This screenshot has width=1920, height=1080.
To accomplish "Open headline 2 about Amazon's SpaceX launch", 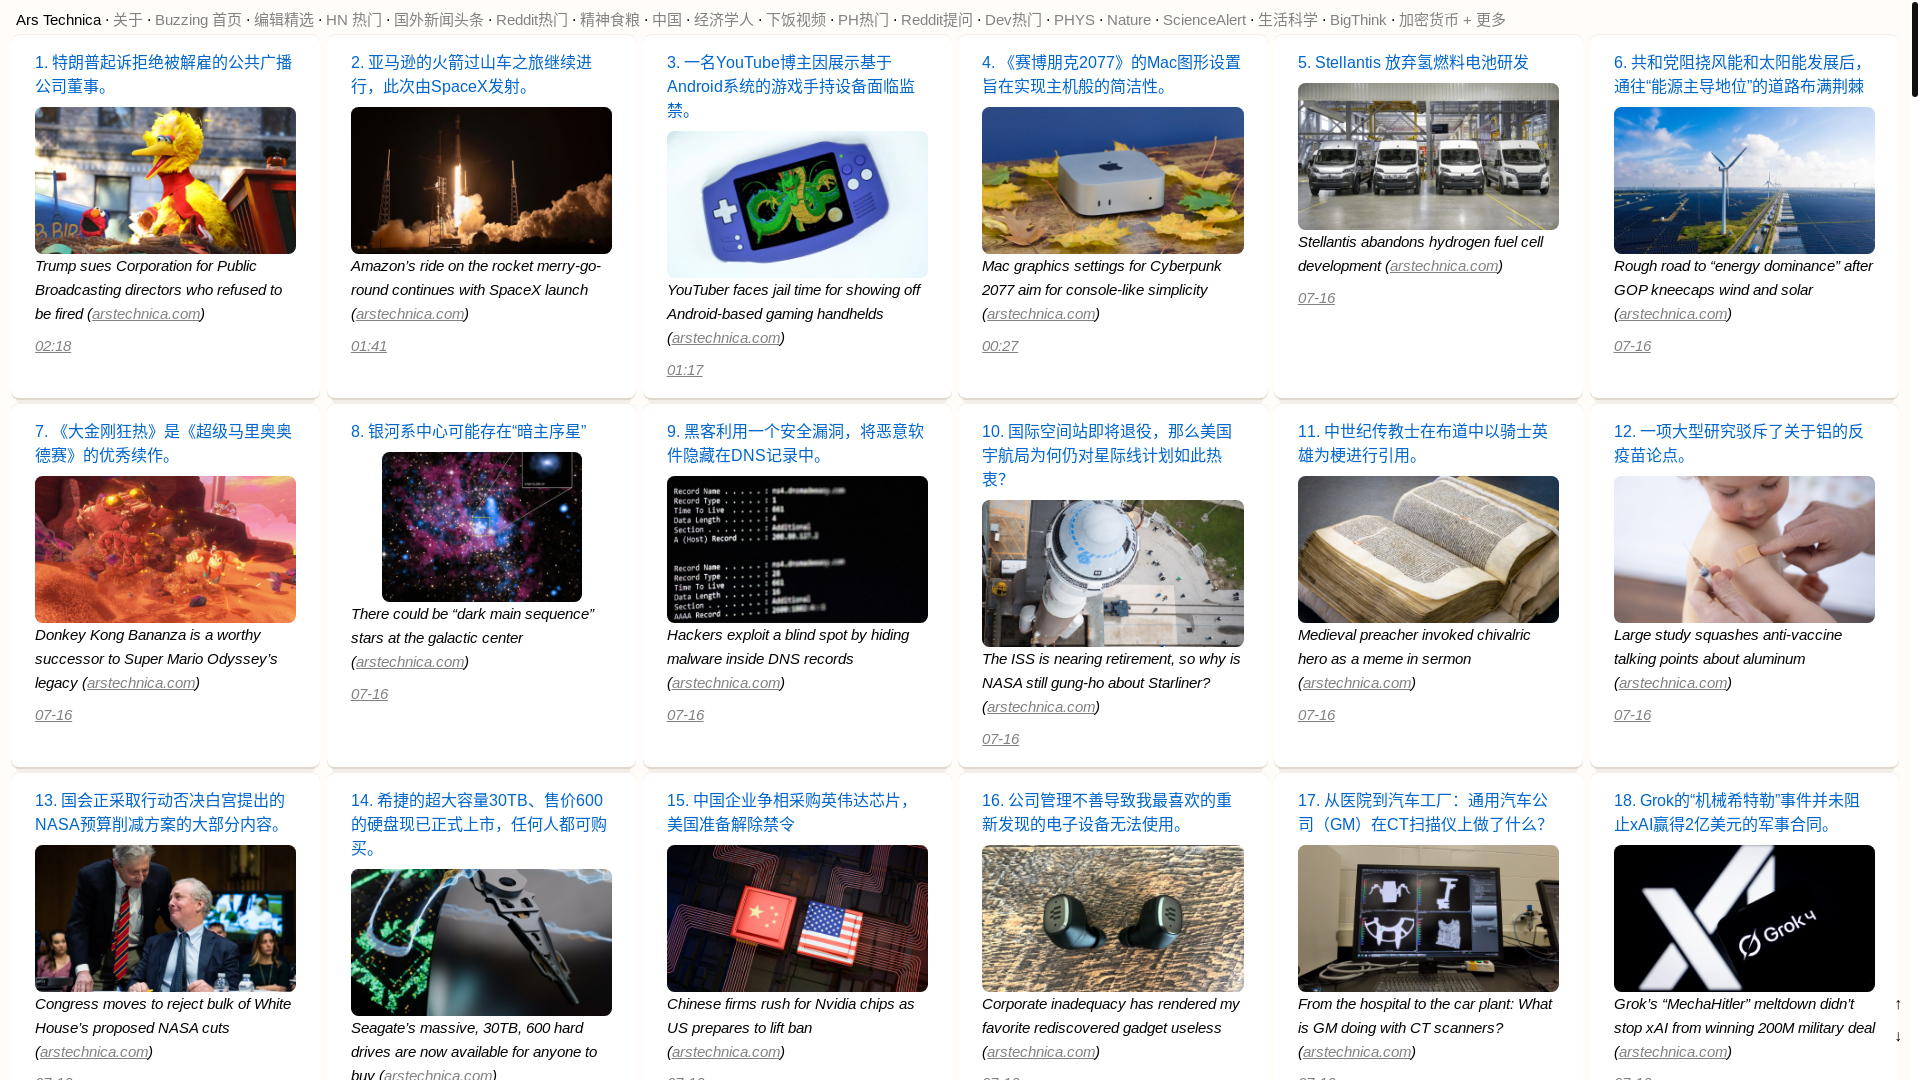I will (471, 74).
